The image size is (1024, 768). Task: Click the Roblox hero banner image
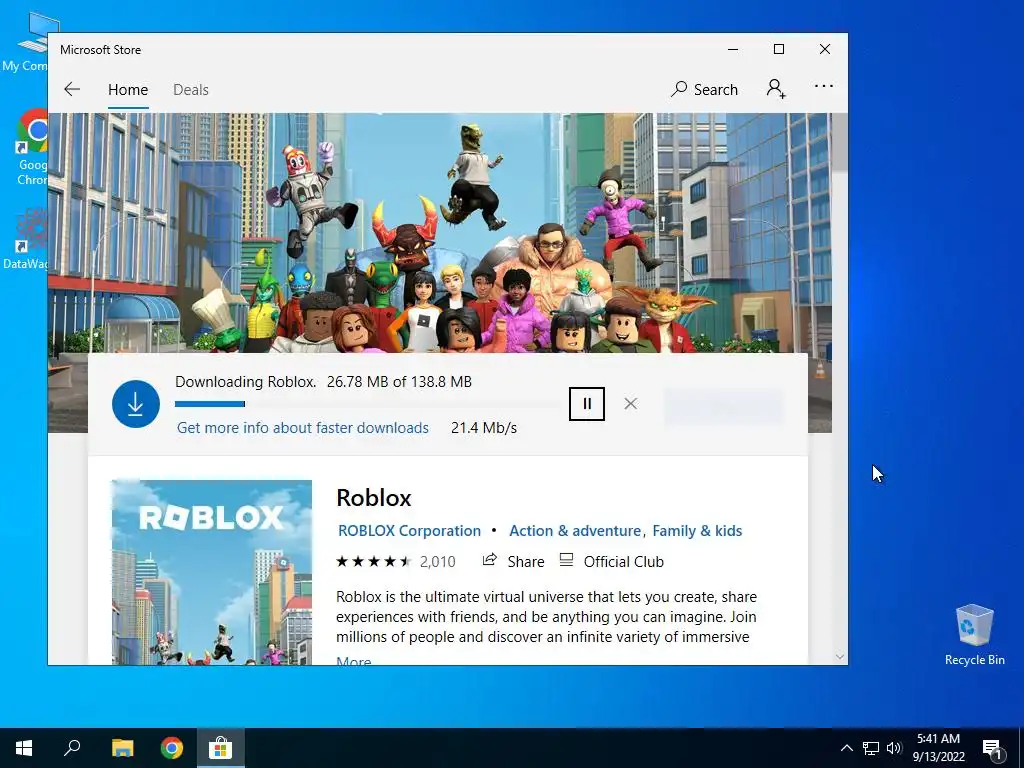coord(440,233)
